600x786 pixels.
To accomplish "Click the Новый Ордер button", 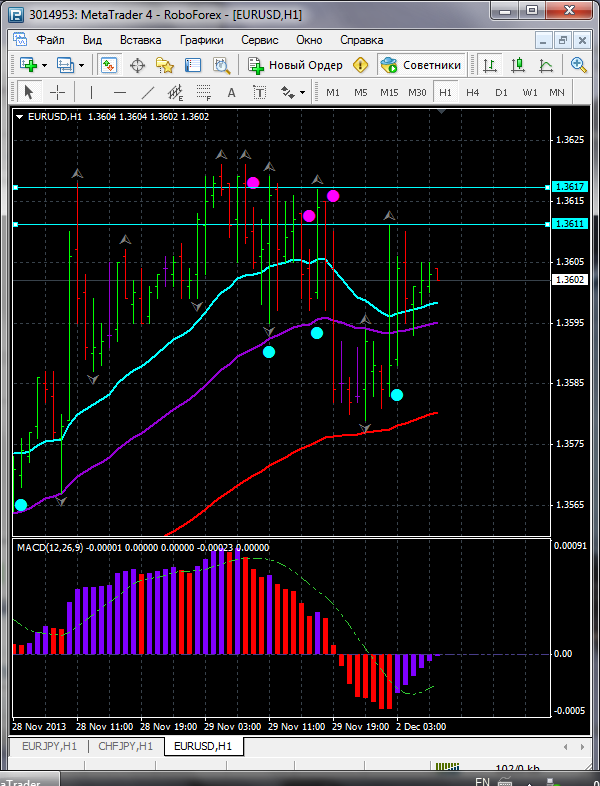I will click(x=296, y=65).
